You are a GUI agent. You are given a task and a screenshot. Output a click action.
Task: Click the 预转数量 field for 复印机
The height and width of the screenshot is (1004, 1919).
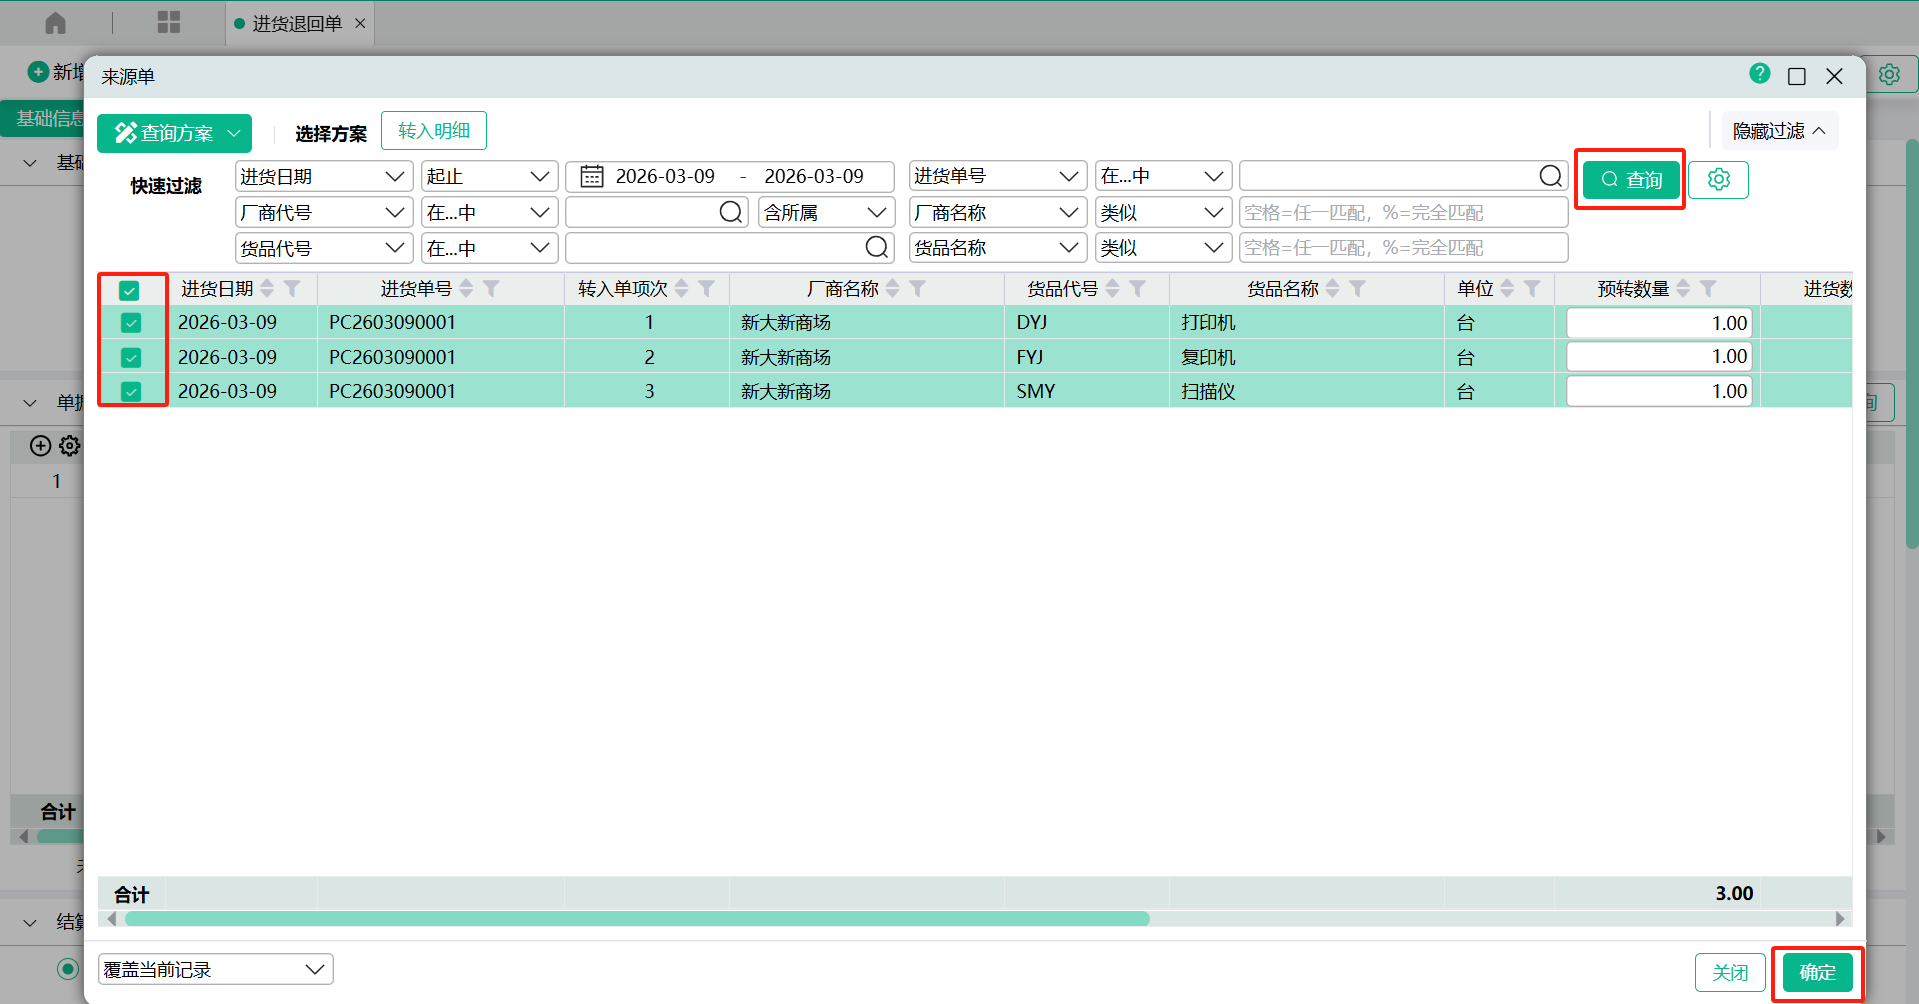point(1658,357)
